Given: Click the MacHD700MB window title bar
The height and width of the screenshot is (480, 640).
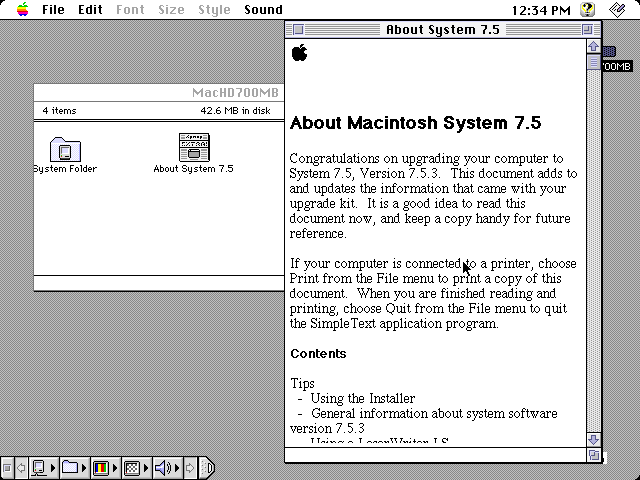Looking at the screenshot, I should point(159,93).
